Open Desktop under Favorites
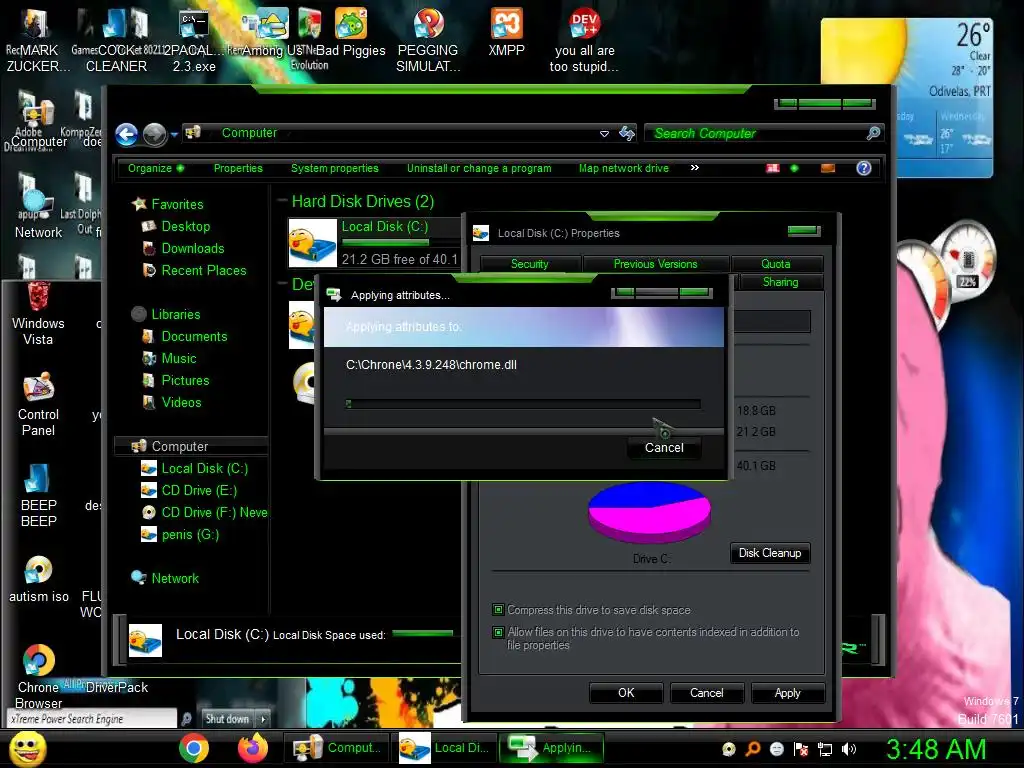1024x768 pixels. (x=176, y=227)
